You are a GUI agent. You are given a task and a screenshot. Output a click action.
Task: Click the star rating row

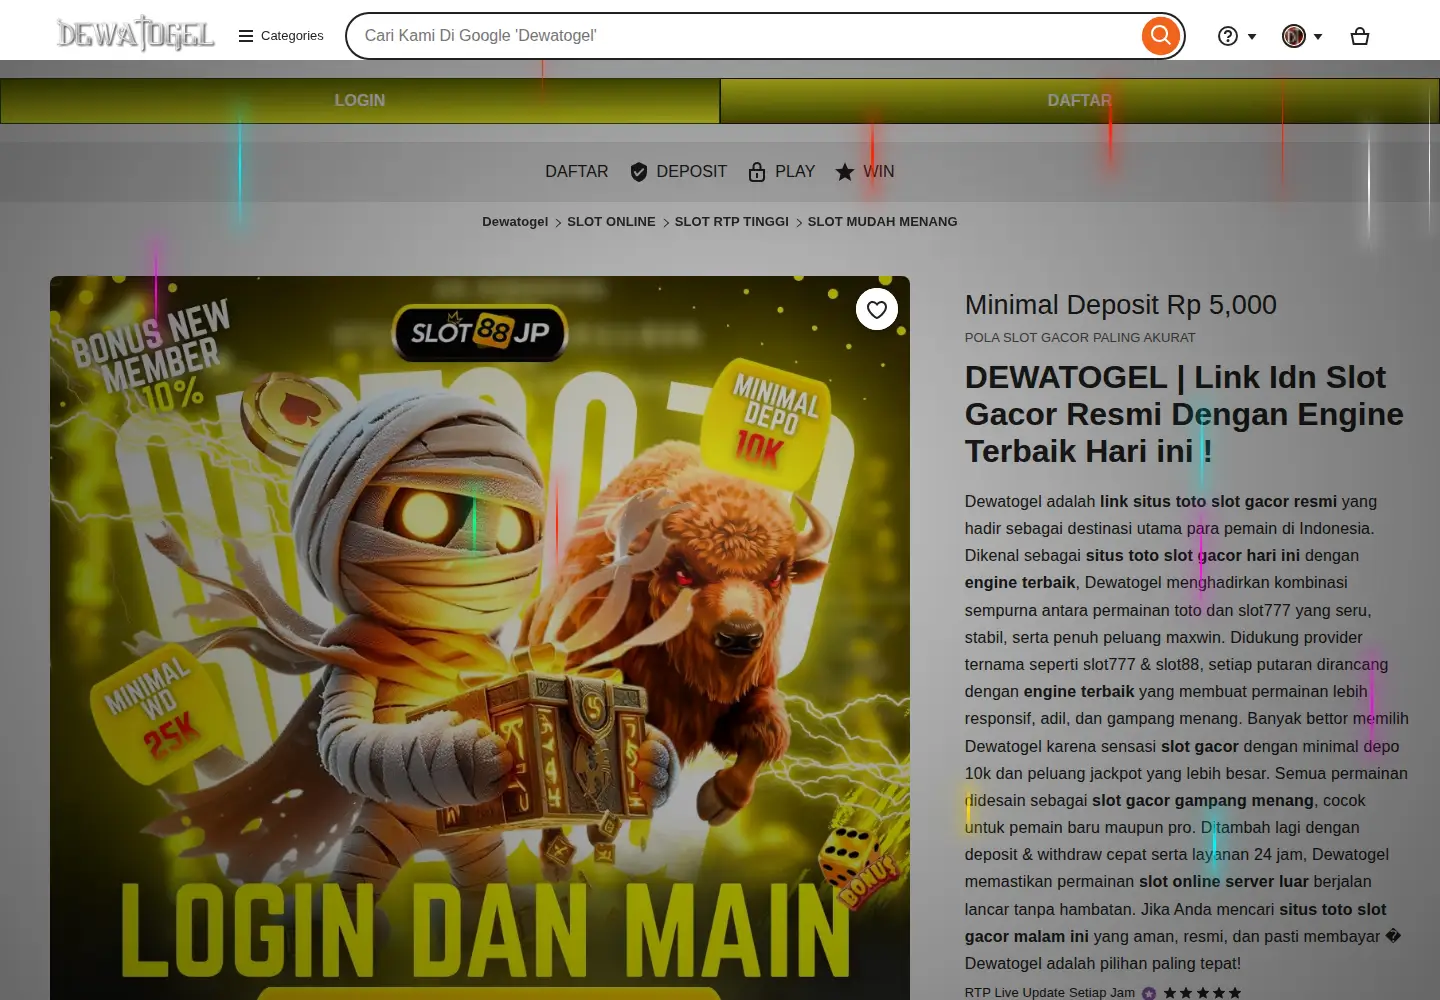pos(1202,993)
